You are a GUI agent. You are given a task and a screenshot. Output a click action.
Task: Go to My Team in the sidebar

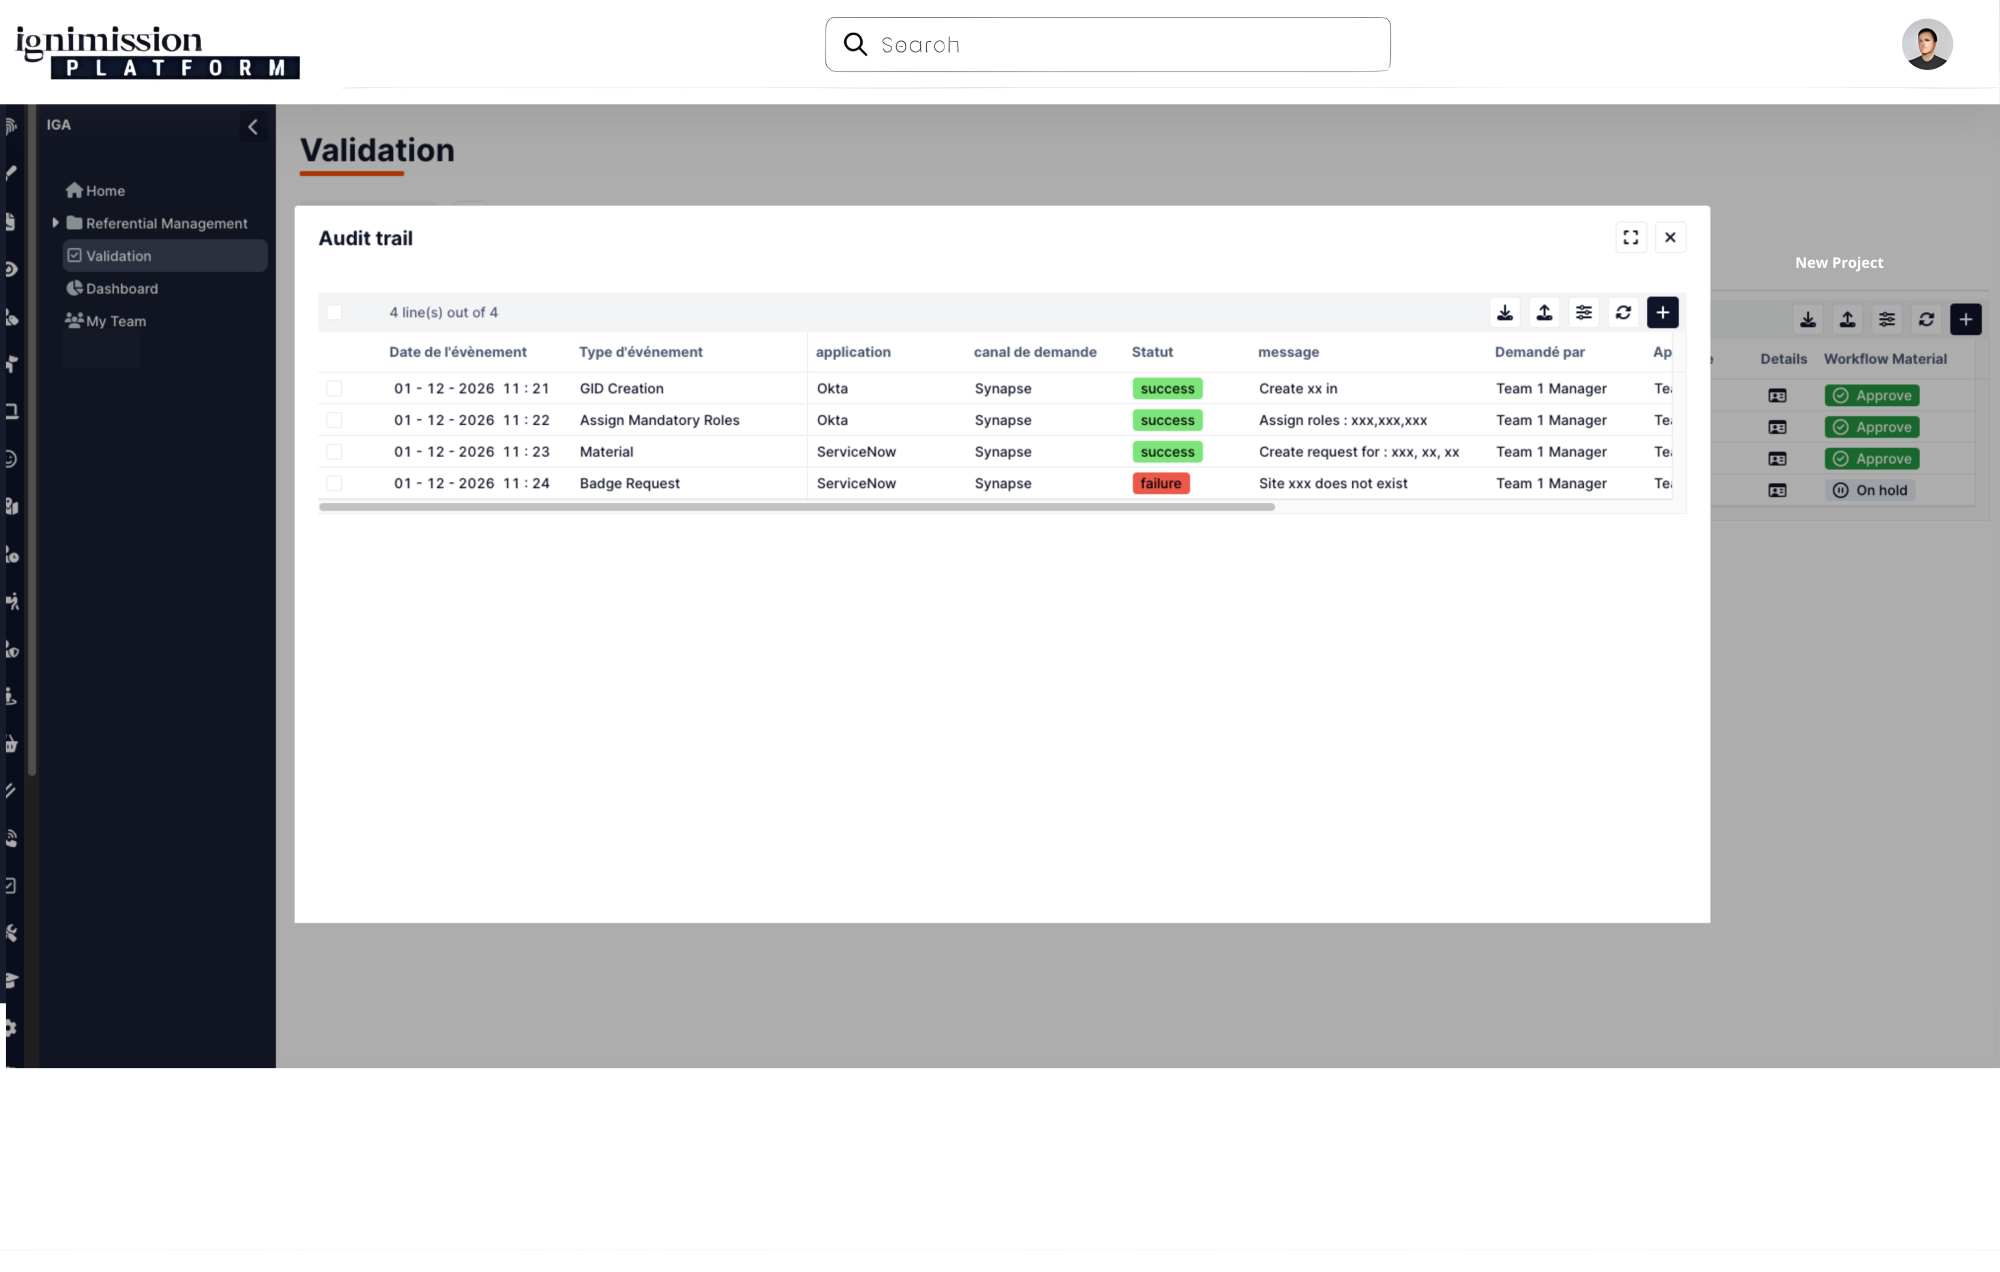pyautogui.click(x=115, y=321)
